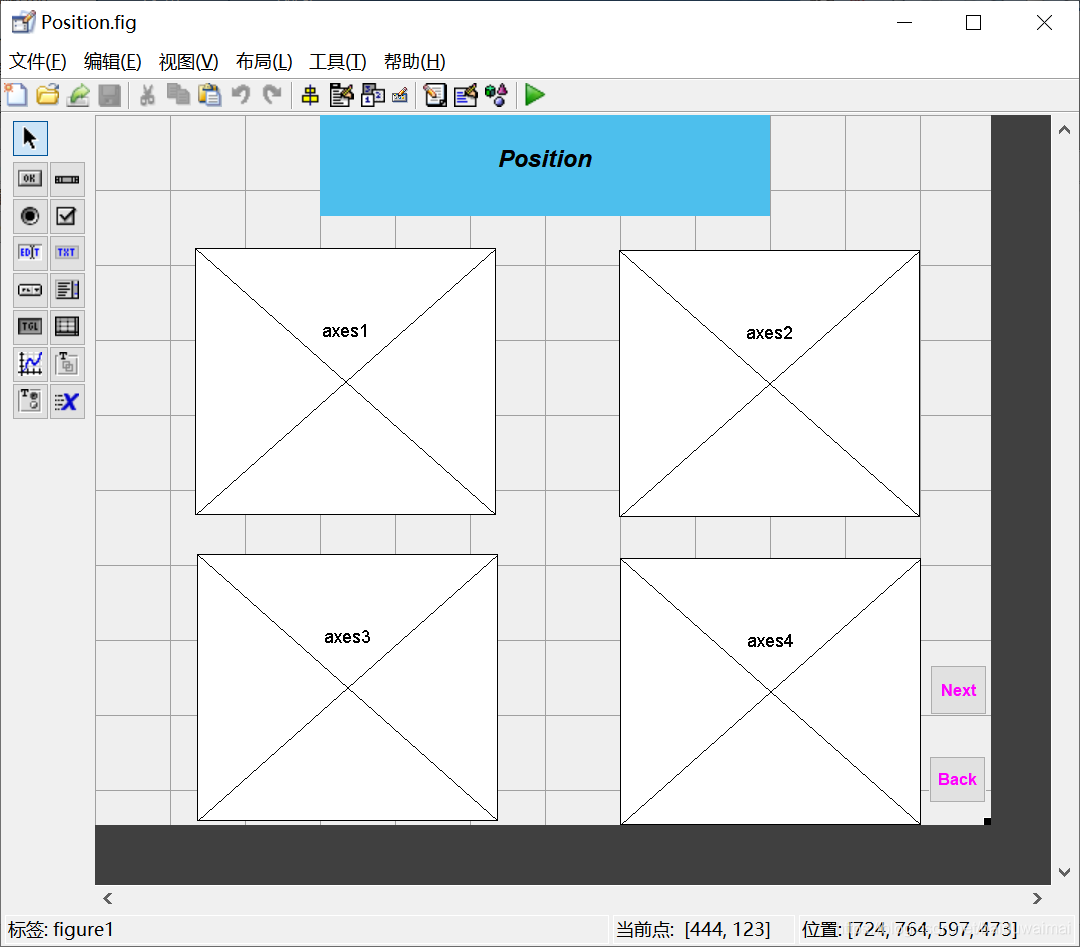The width and height of the screenshot is (1080, 947).
Task: Click the New Figure toolbar icon
Action: 17,95
